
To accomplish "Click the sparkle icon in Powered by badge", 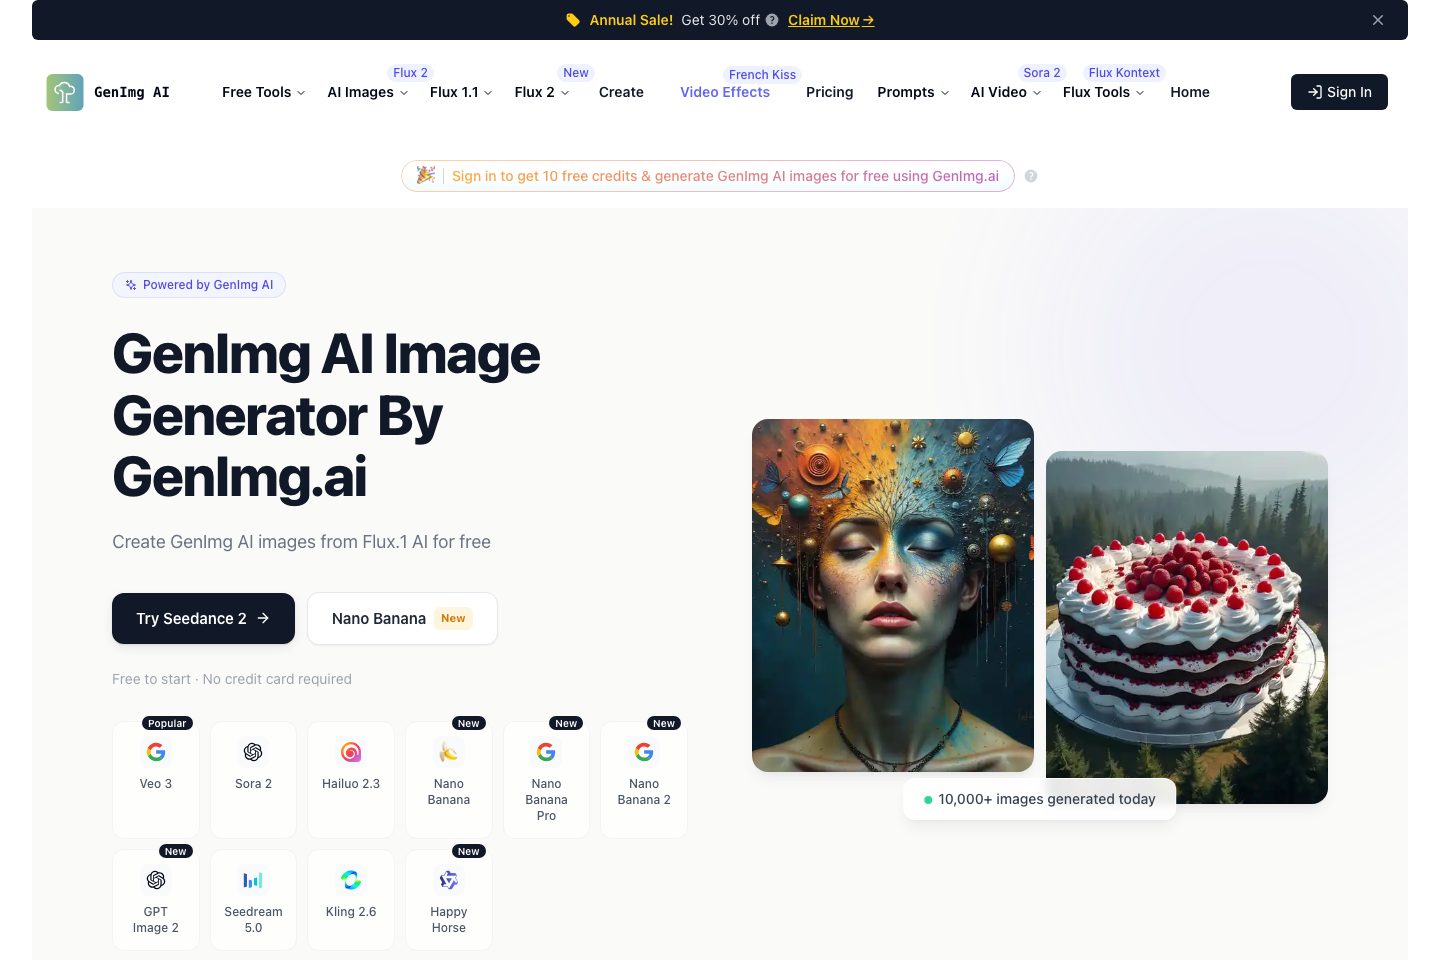I will pyautogui.click(x=131, y=285).
